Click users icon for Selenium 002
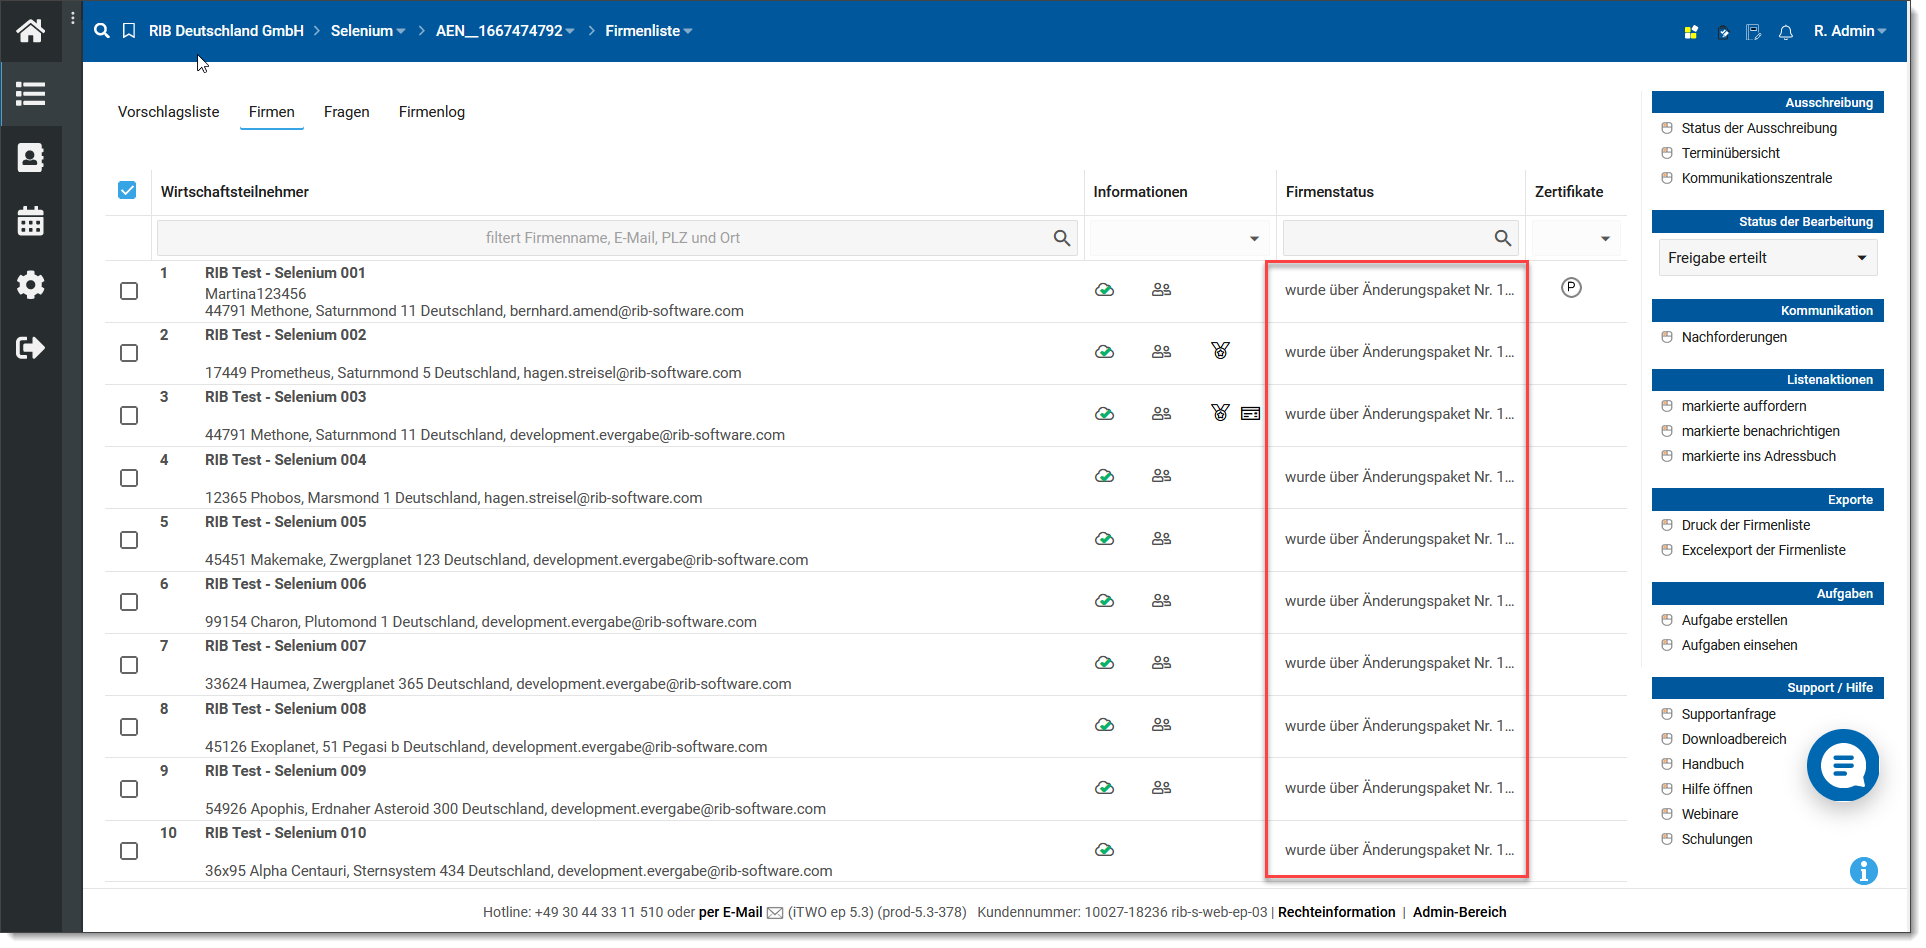1926x948 pixels. pos(1161,352)
